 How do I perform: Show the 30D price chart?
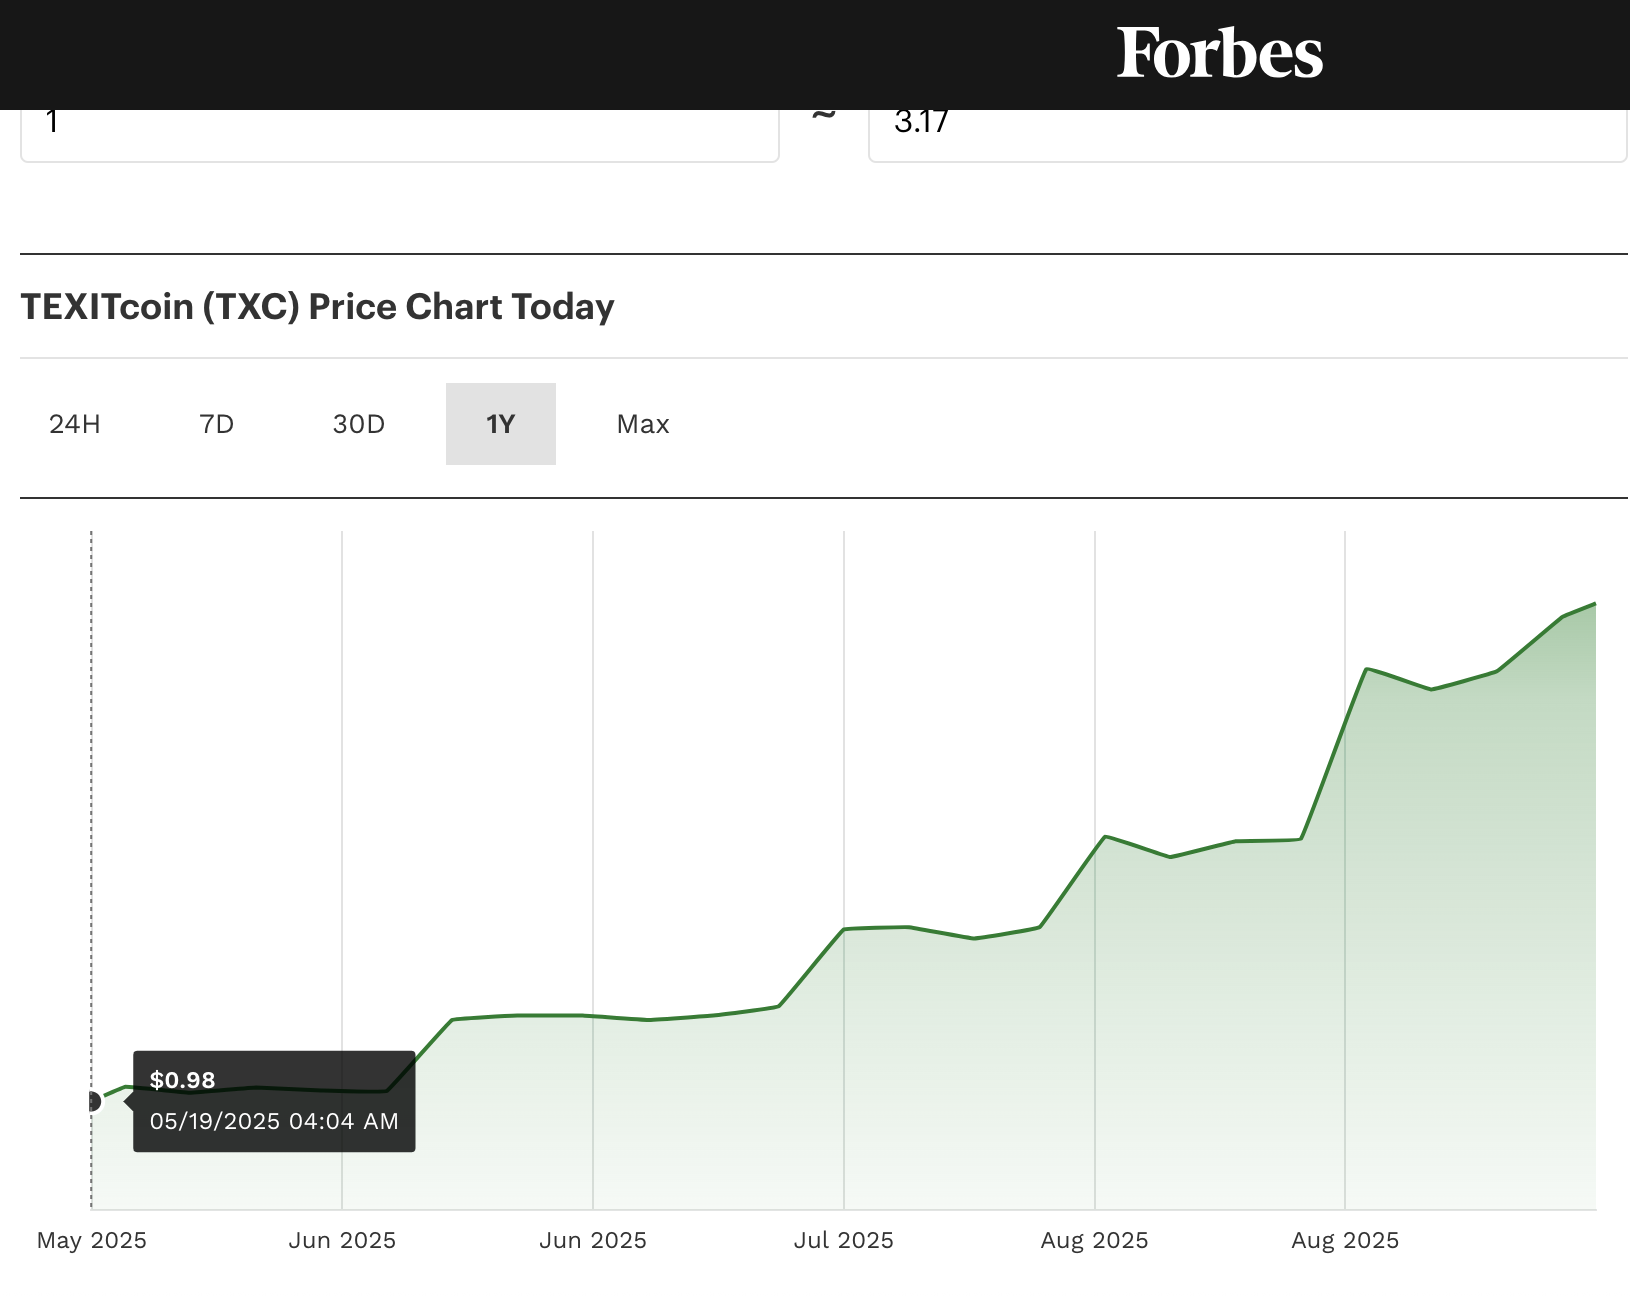tap(359, 424)
